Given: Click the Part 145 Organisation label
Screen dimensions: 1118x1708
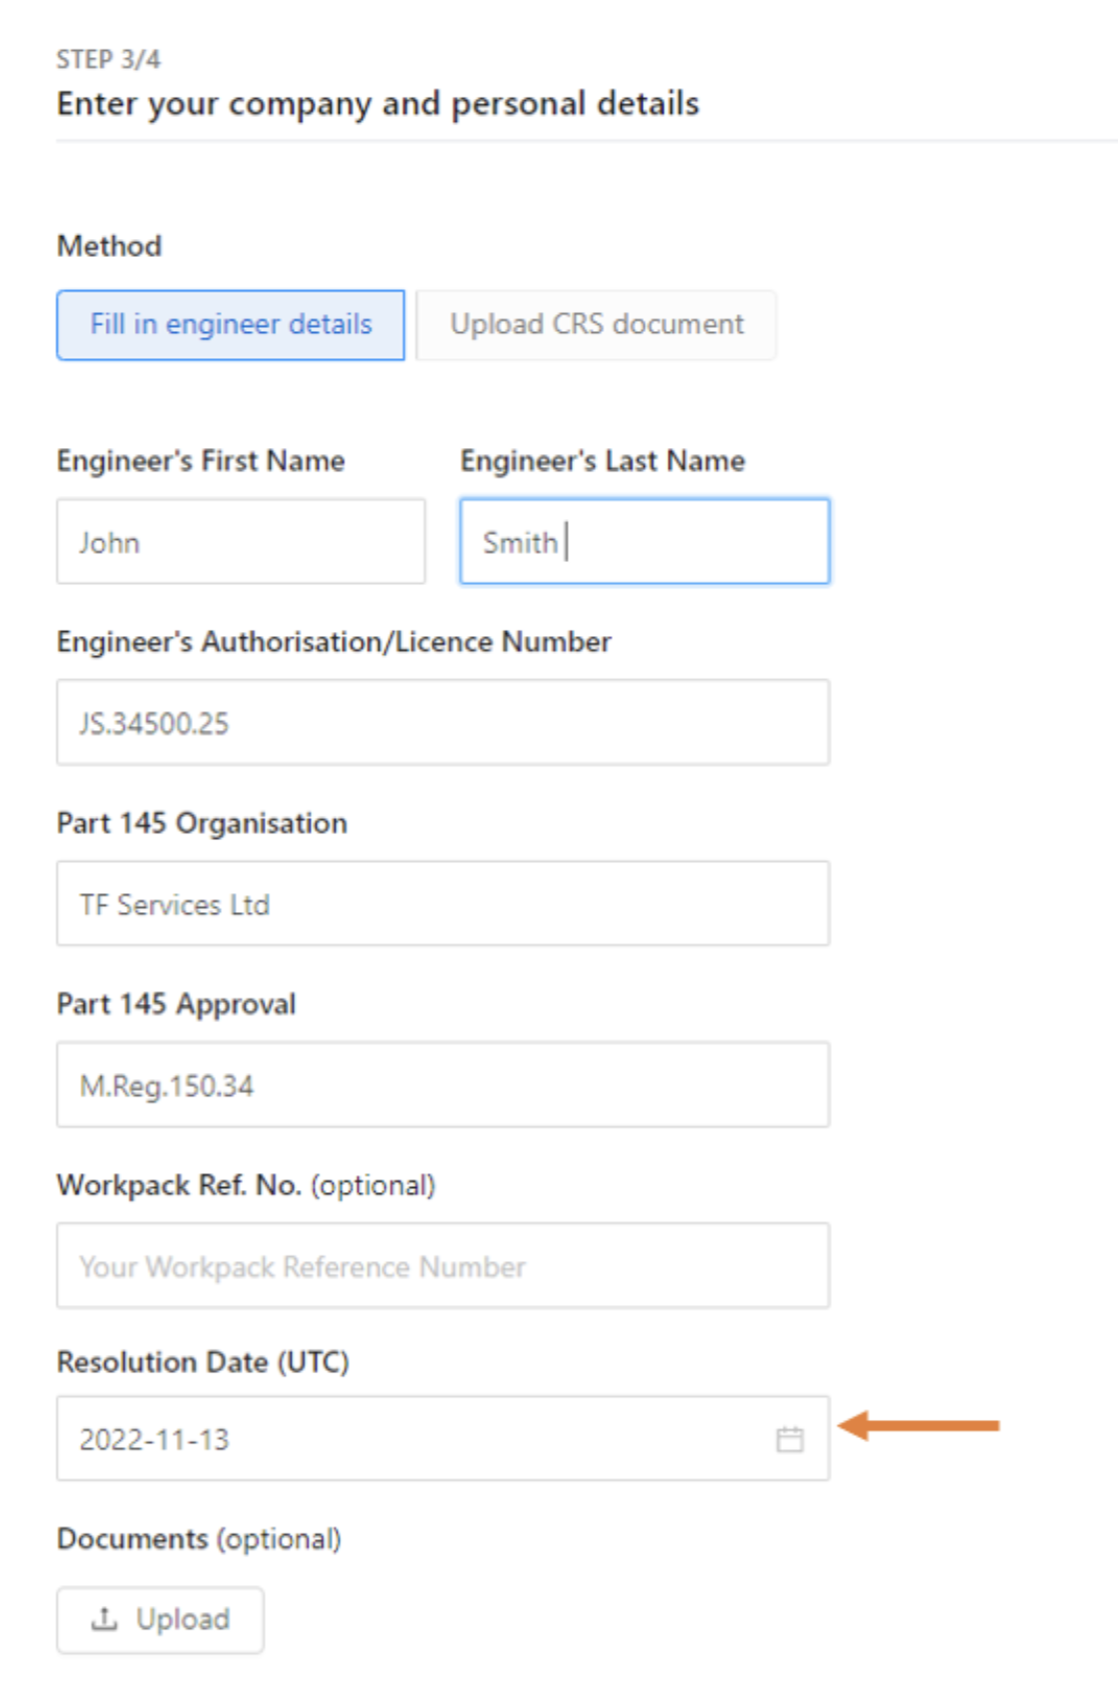Looking at the screenshot, I should pyautogui.click(x=202, y=823).
